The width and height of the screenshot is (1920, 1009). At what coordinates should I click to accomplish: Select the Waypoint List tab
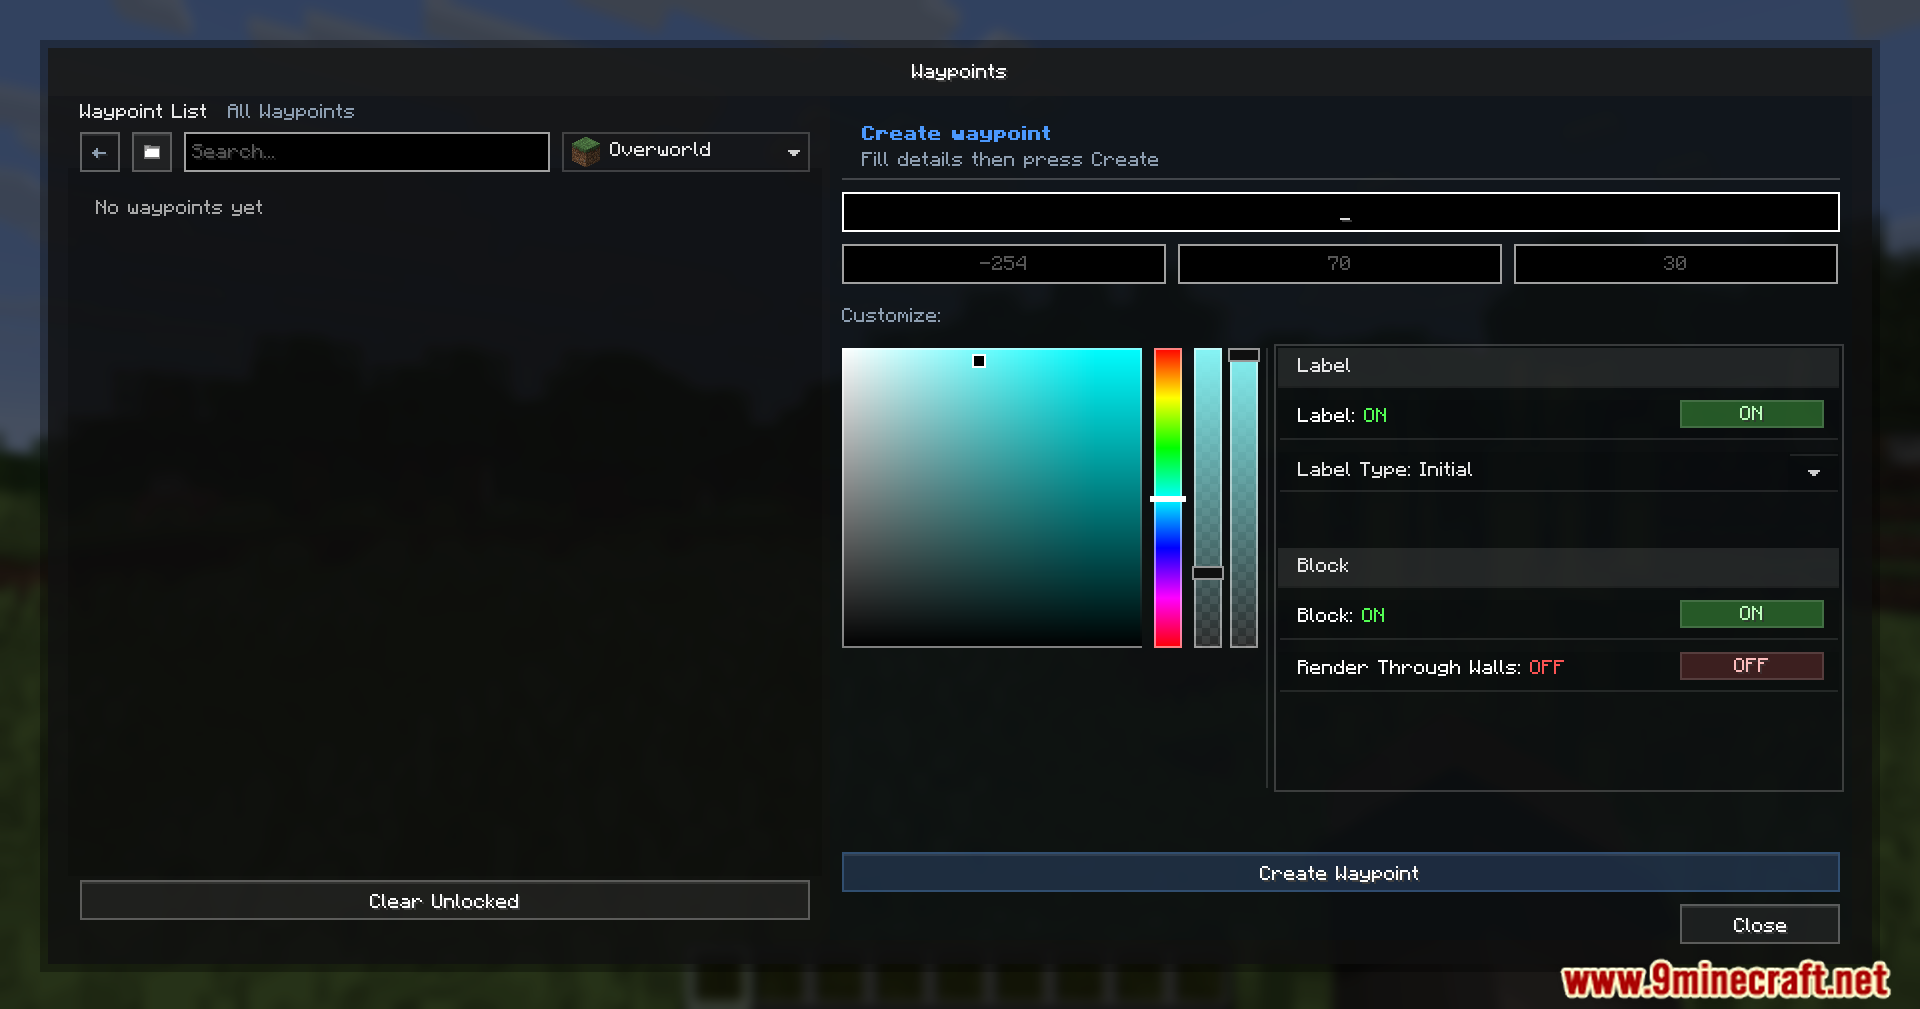pyautogui.click(x=143, y=111)
